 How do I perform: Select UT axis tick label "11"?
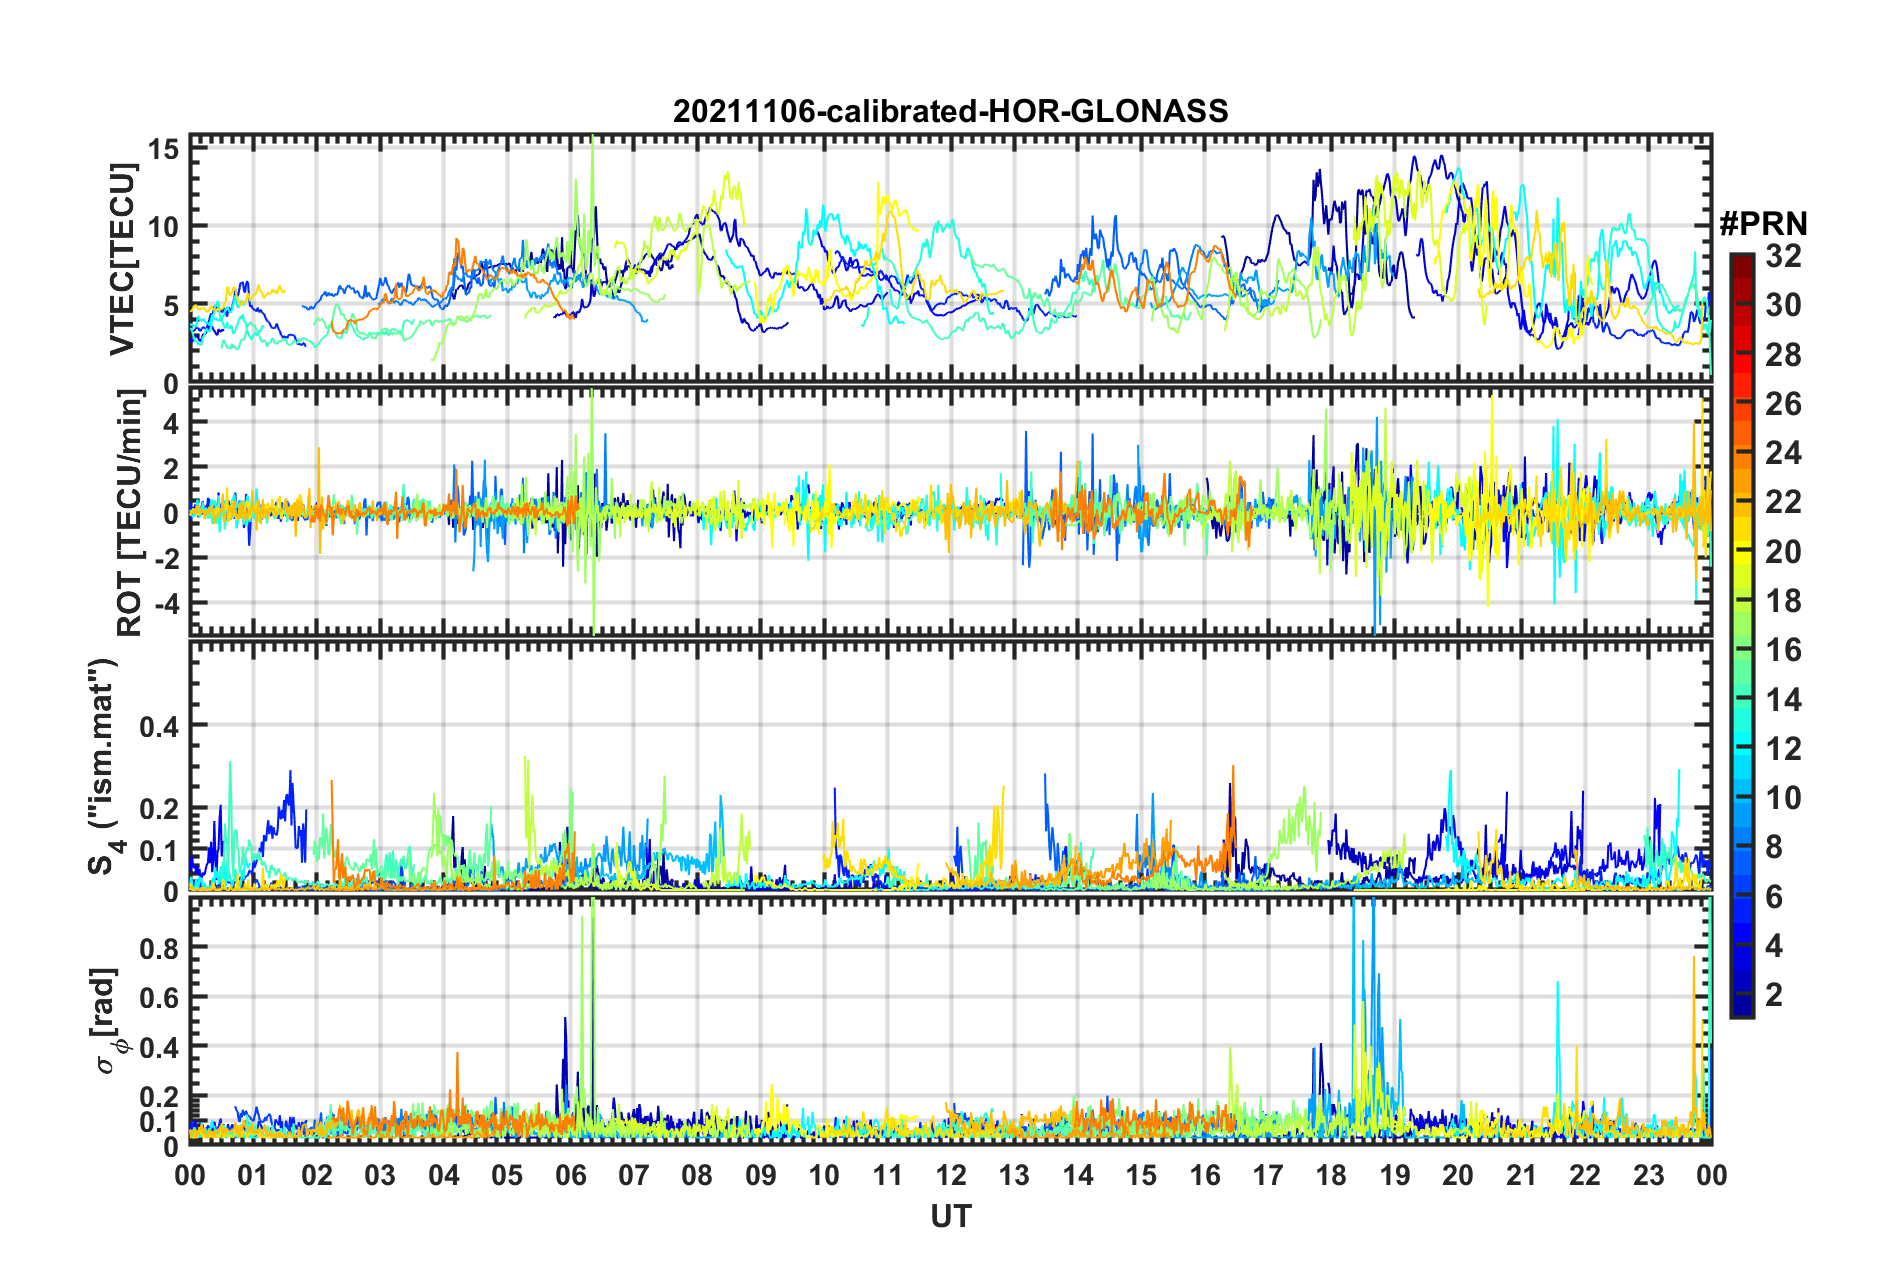[x=887, y=1175]
